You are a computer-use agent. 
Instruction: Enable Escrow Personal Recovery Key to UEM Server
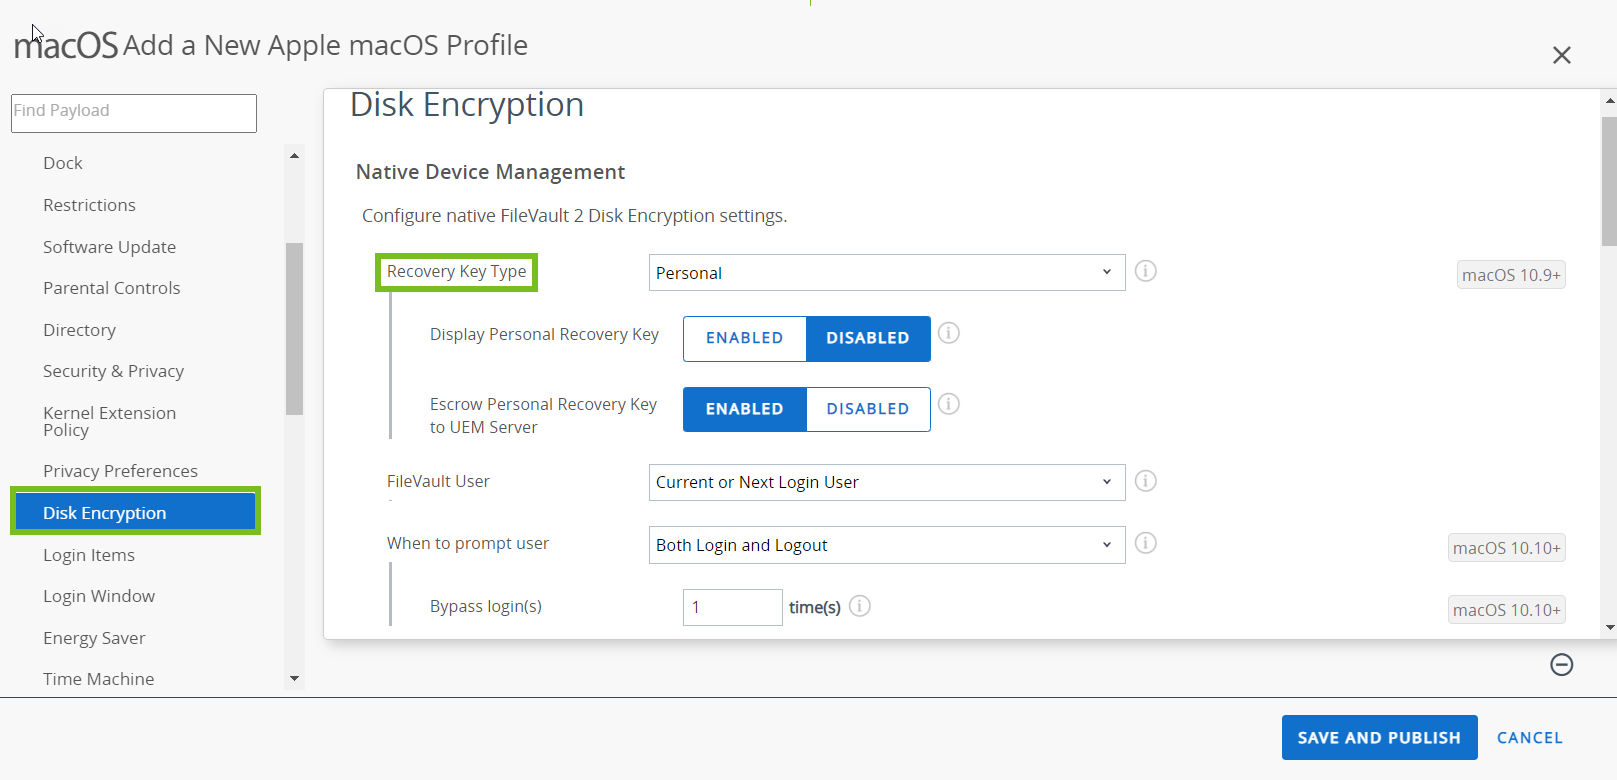[x=745, y=410]
